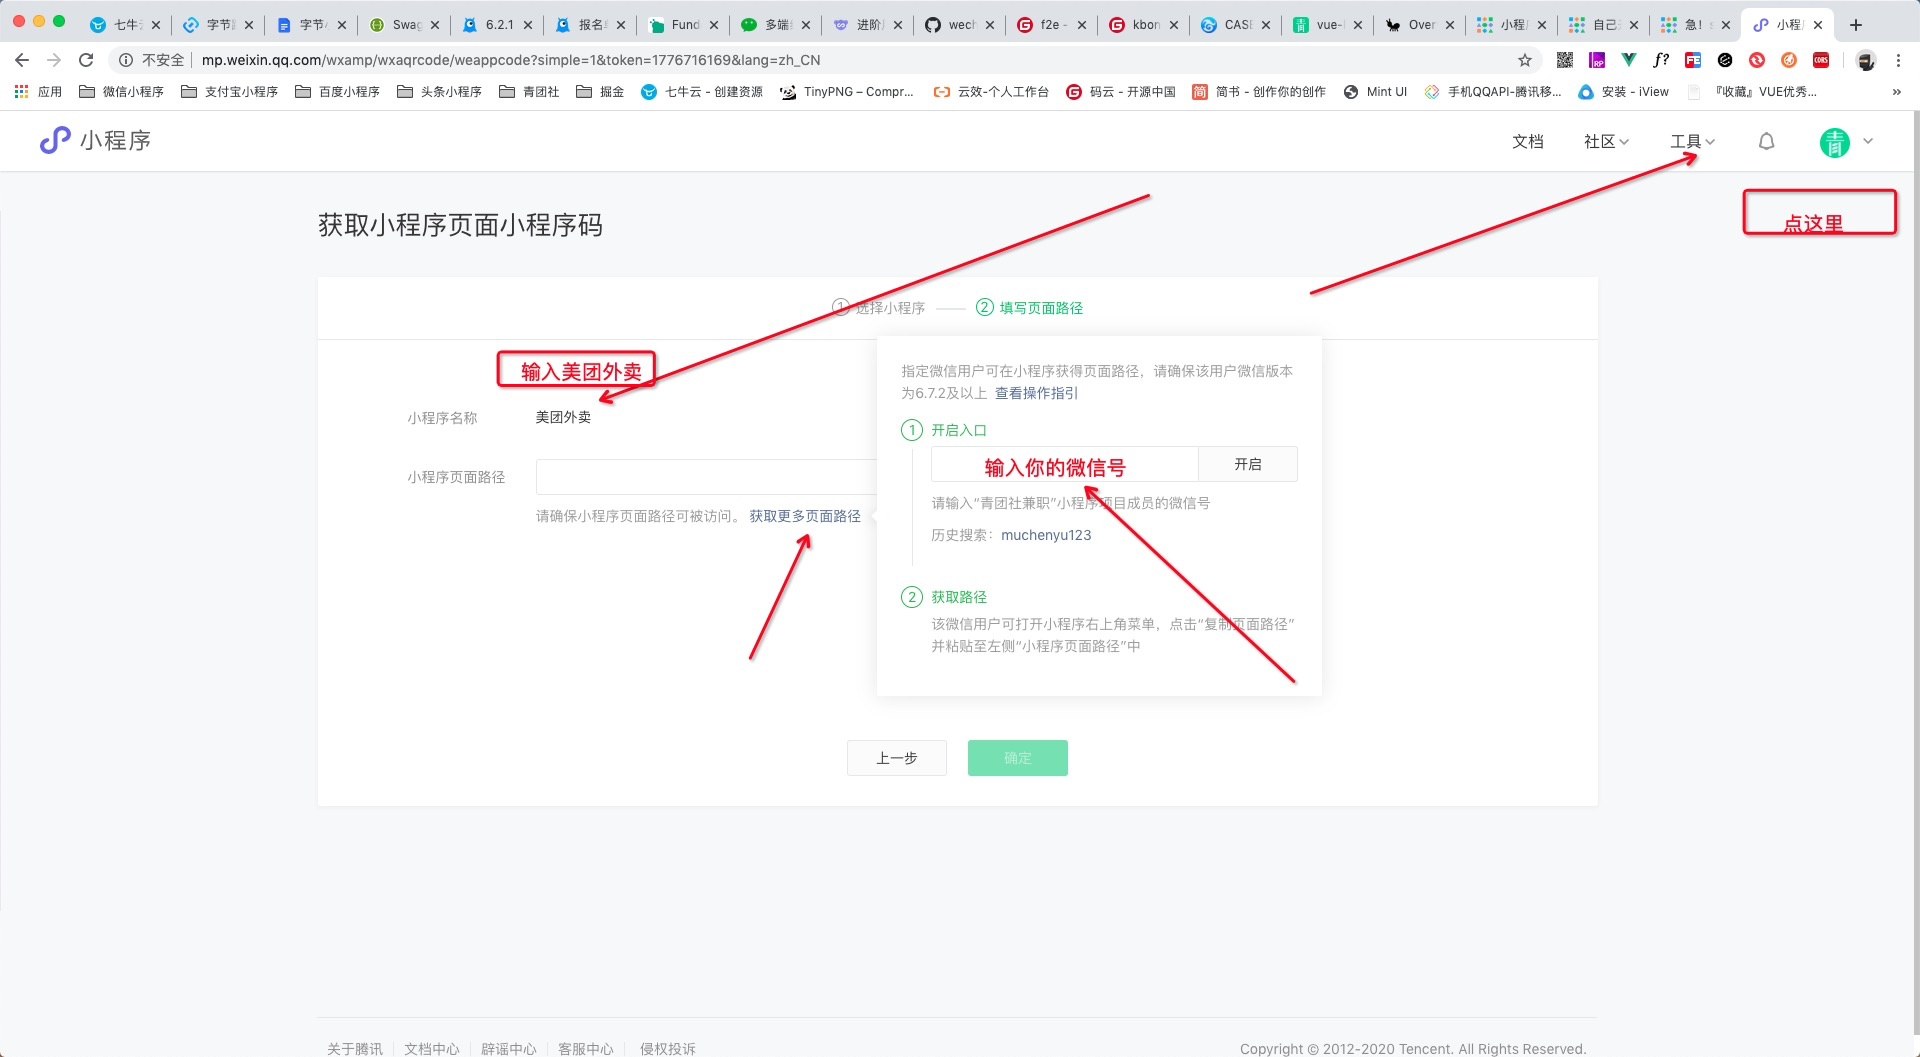This screenshot has width=1920, height=1057.
Task: Open the 查看操作指引 link
Action: click(x=1036, y=393)
